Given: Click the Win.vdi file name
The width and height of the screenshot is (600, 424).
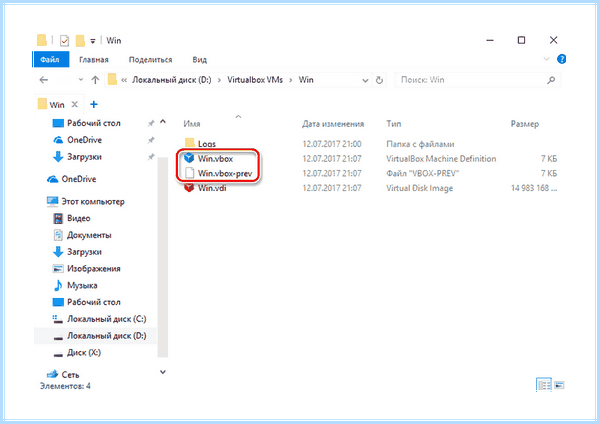Looking at the screenshot, I should (212, 188).
